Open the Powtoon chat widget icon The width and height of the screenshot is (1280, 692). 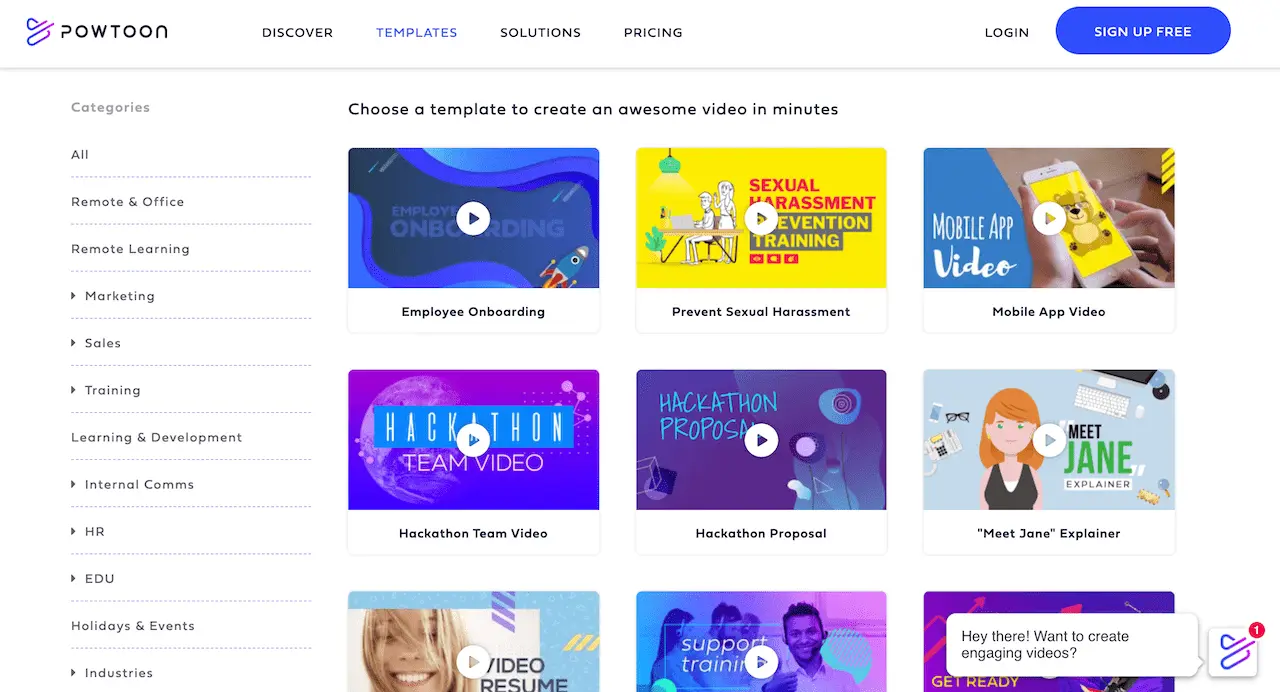pyautogui.click(x=1233, y=652)
